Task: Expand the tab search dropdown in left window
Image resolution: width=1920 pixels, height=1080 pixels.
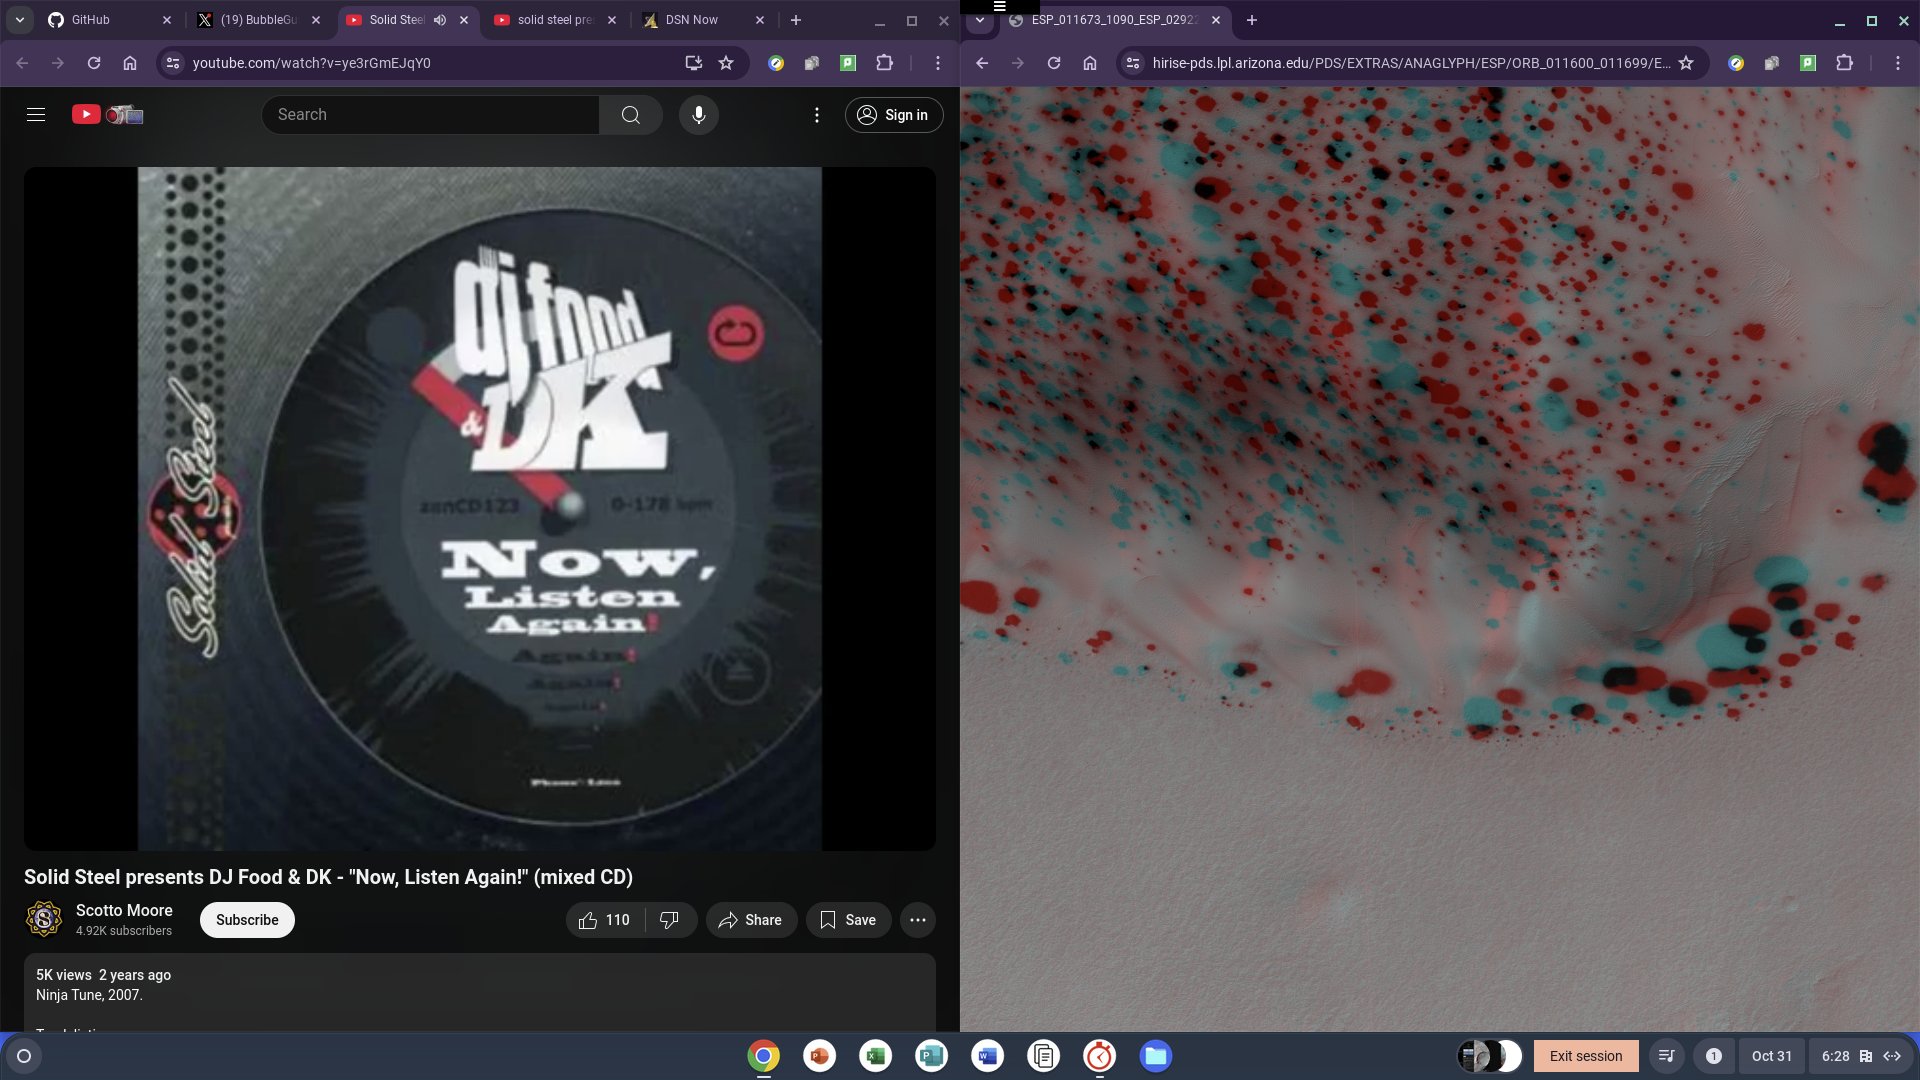Action: click(19, 20)
